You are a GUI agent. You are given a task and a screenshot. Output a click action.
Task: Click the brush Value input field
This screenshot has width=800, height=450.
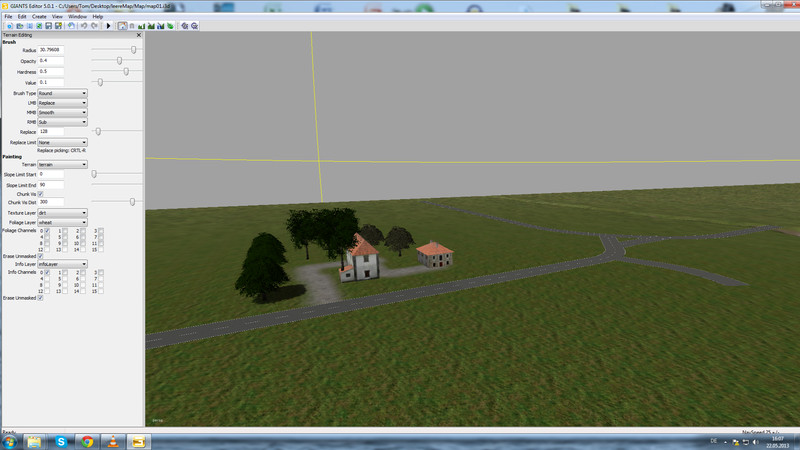[51, 82]
